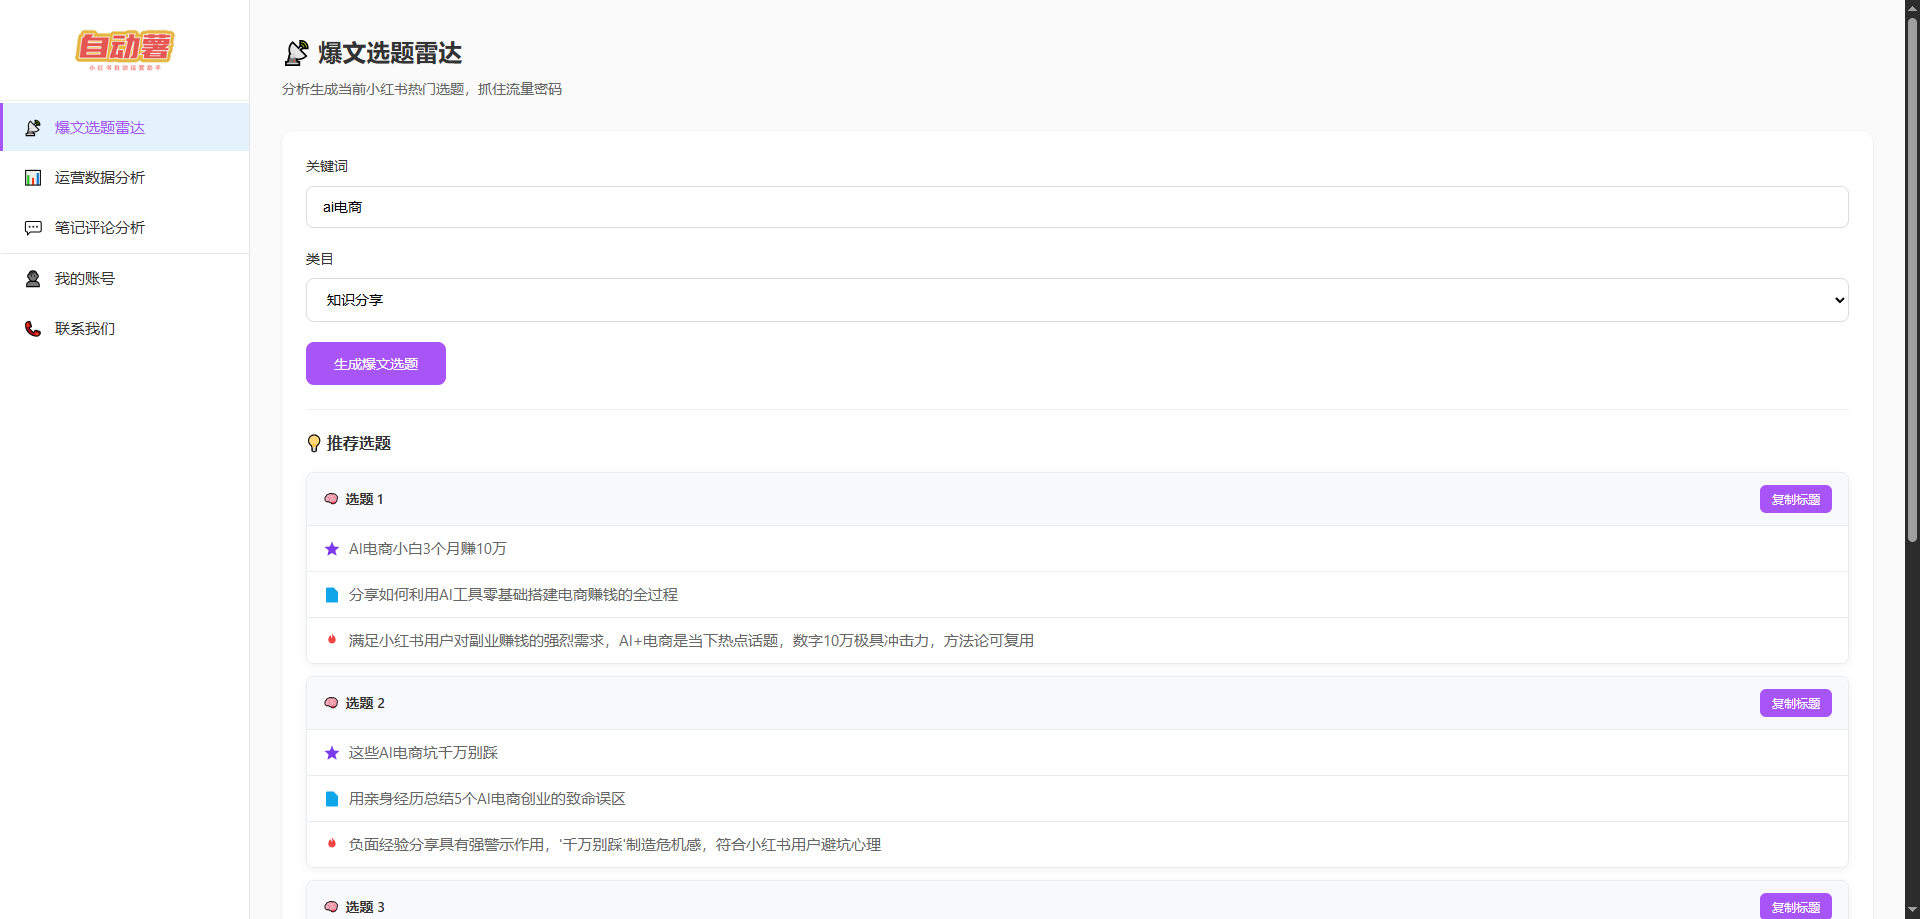Screen dimensions: 1920x919
Task: Go to the 笔记评论分析 page
Action: pos(100,228)
